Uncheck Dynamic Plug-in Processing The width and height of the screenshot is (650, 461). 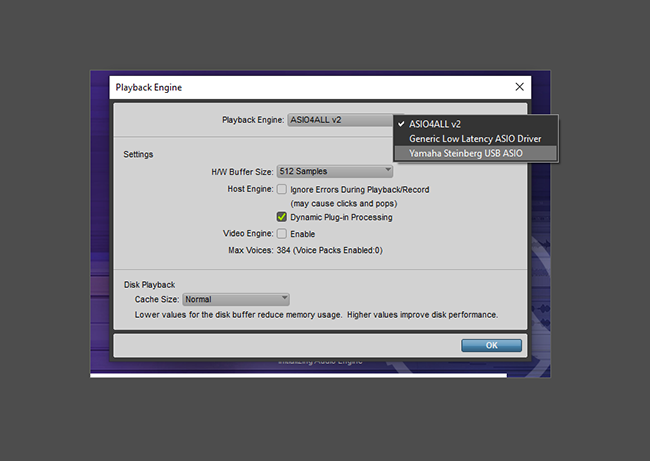coord(282,217)
